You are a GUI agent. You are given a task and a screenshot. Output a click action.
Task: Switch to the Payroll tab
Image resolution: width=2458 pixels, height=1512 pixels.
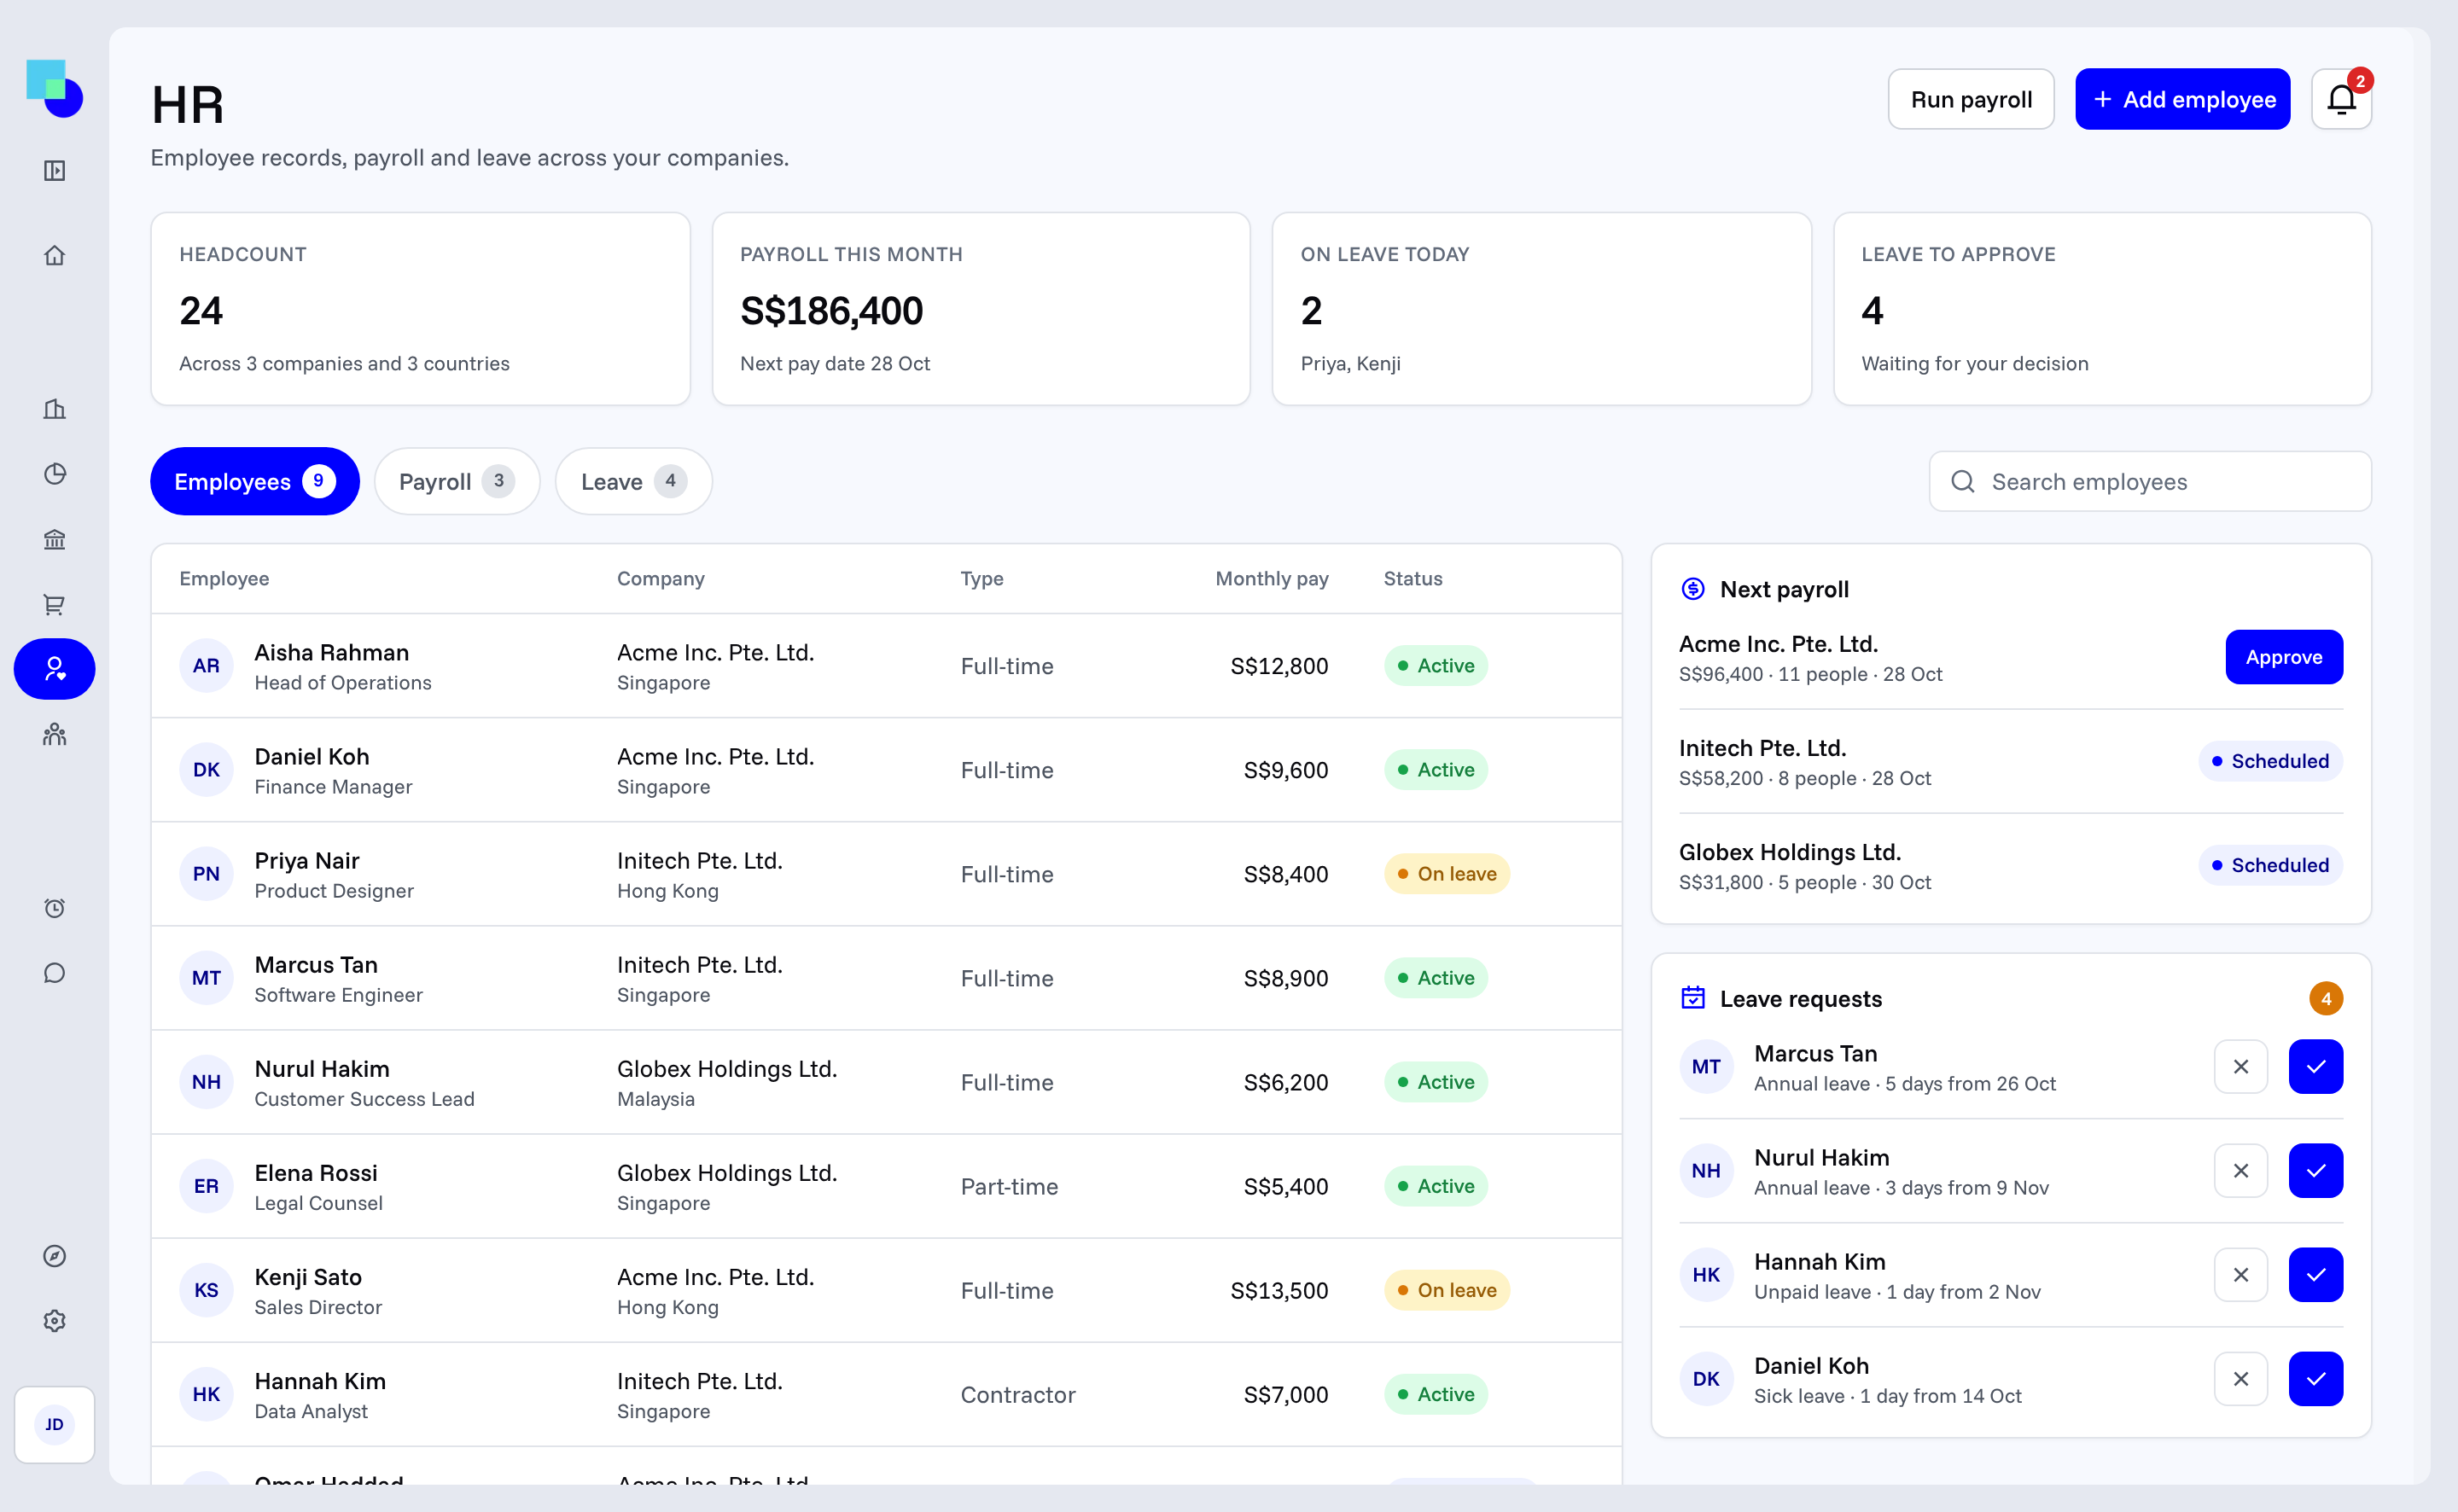point(457,482)
